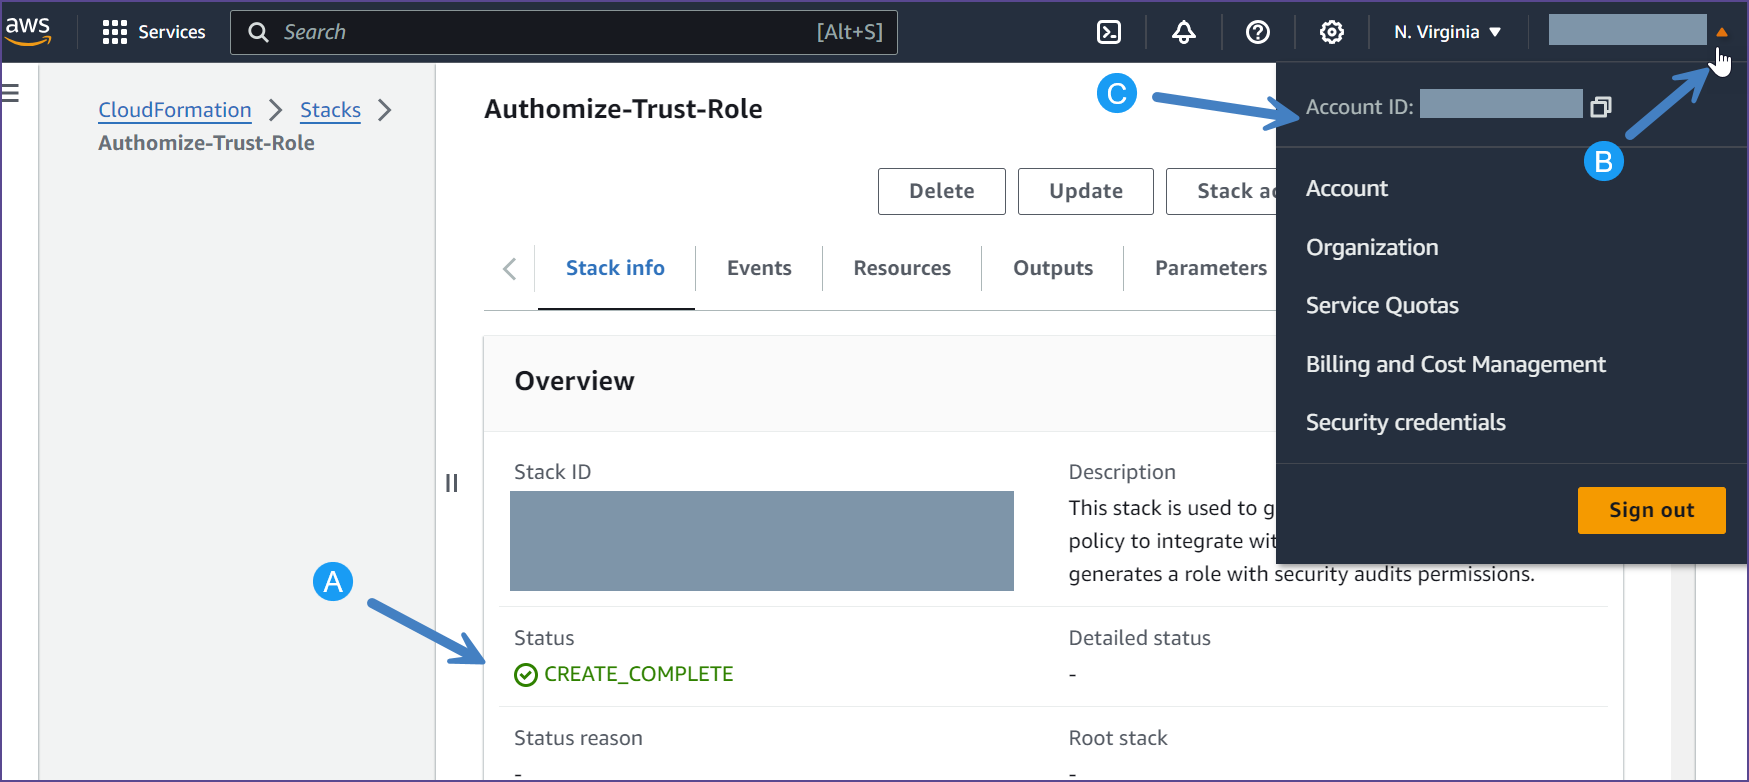Image resolution: width=1749 pixels, height=782 pixels.
Task: Click the AWS logo home icon
Action: pos(28,31)
